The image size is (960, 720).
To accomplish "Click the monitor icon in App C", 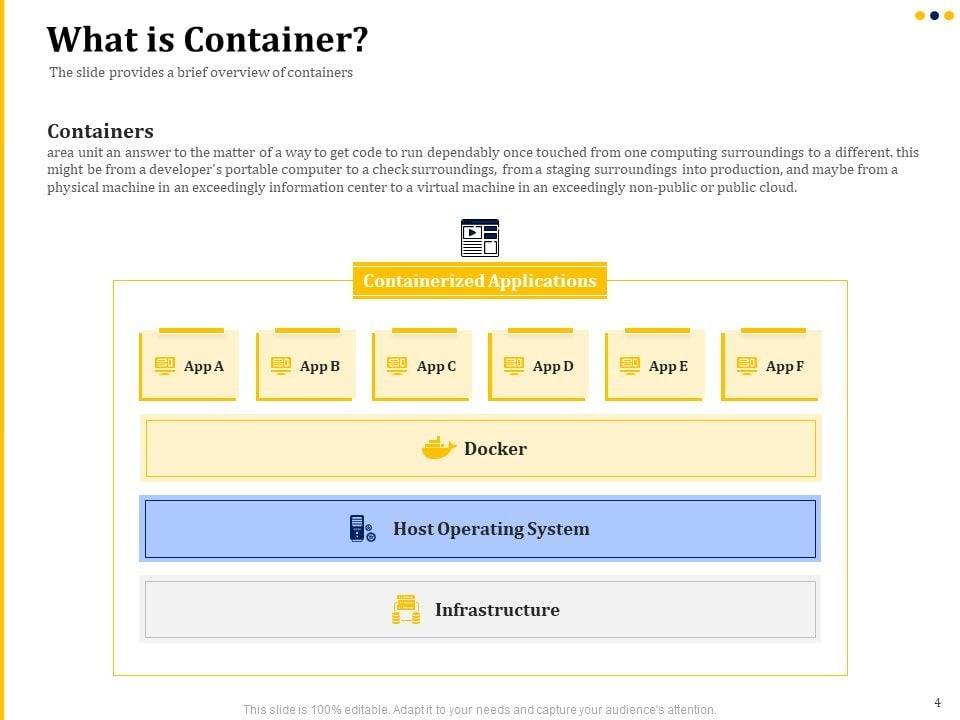I will point(397,366).
